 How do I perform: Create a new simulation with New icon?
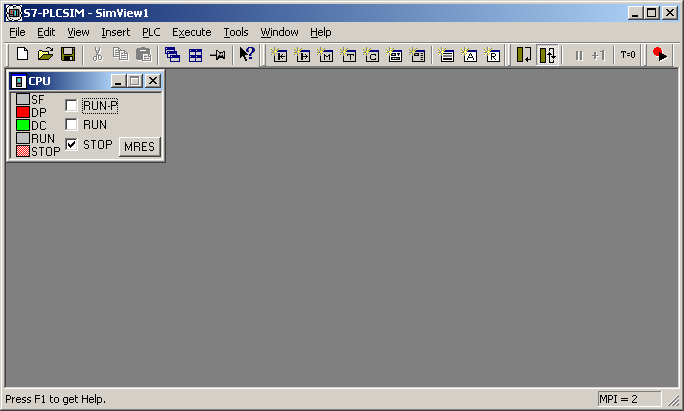coord(22,55)
